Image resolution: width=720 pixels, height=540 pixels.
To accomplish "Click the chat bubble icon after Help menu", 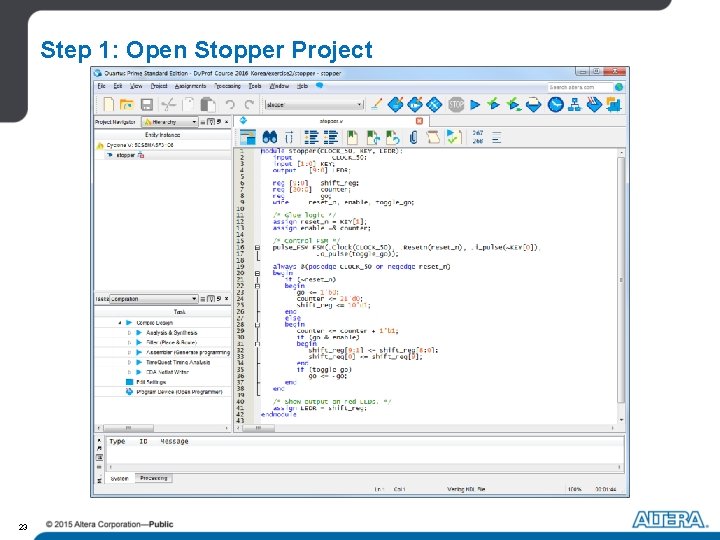I will [320, 85].
